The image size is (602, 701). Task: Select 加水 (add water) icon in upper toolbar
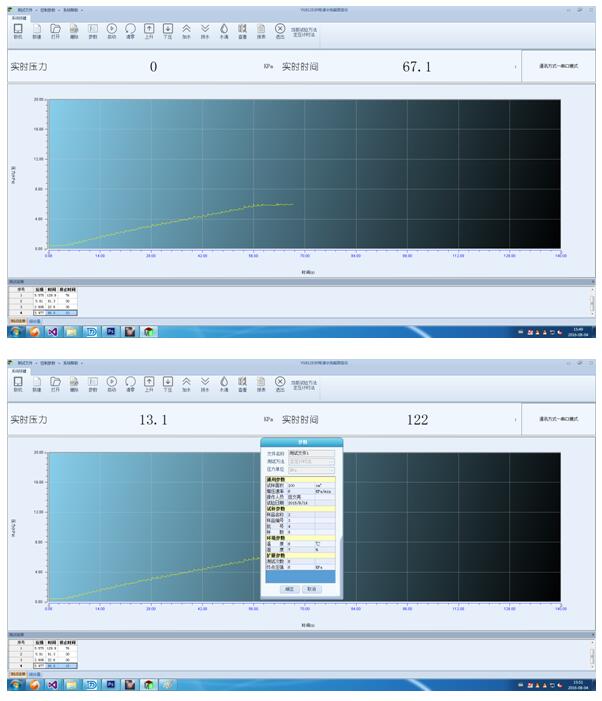point(186,31)
